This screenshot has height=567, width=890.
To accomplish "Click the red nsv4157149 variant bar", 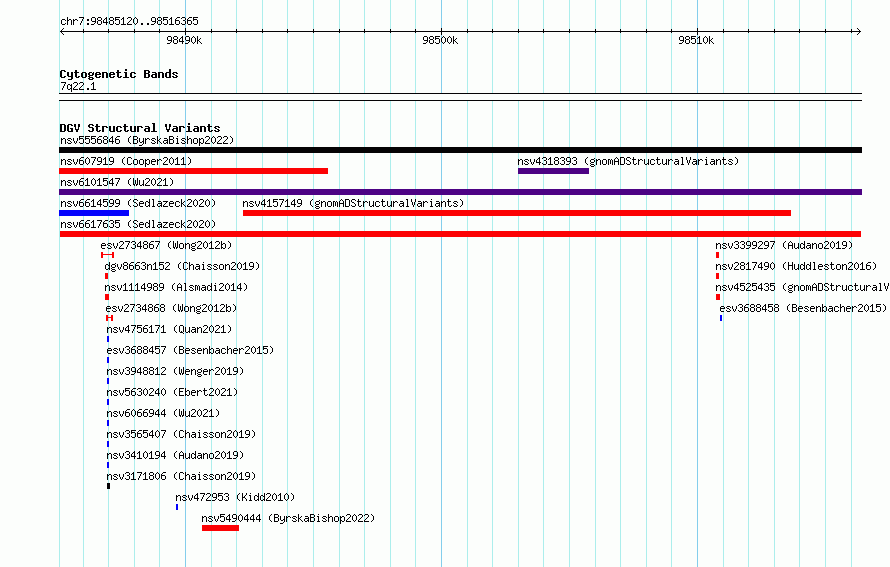I will (517, 213).
